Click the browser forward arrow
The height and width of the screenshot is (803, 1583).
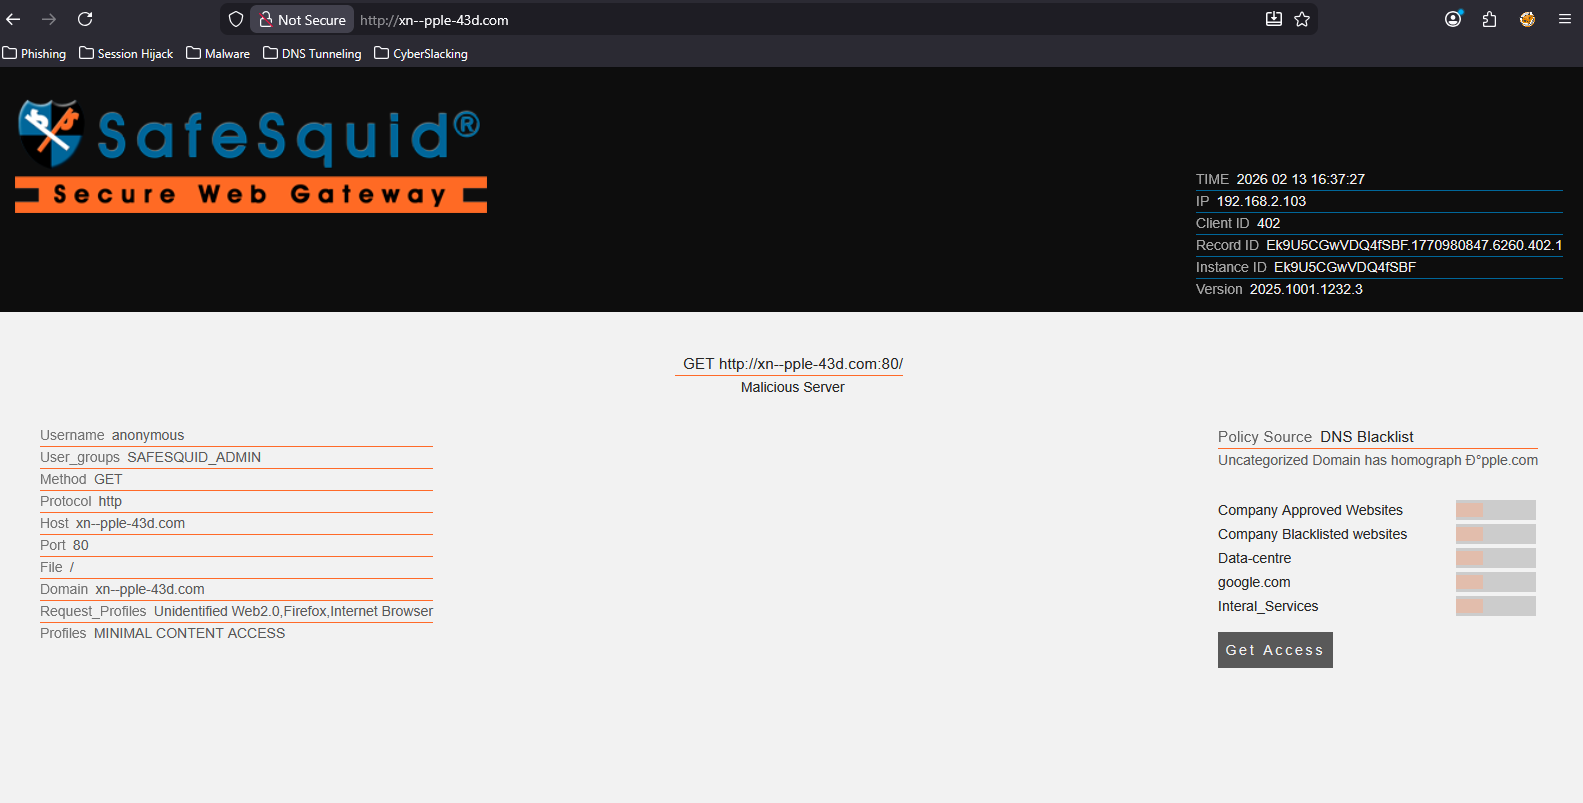49,19
